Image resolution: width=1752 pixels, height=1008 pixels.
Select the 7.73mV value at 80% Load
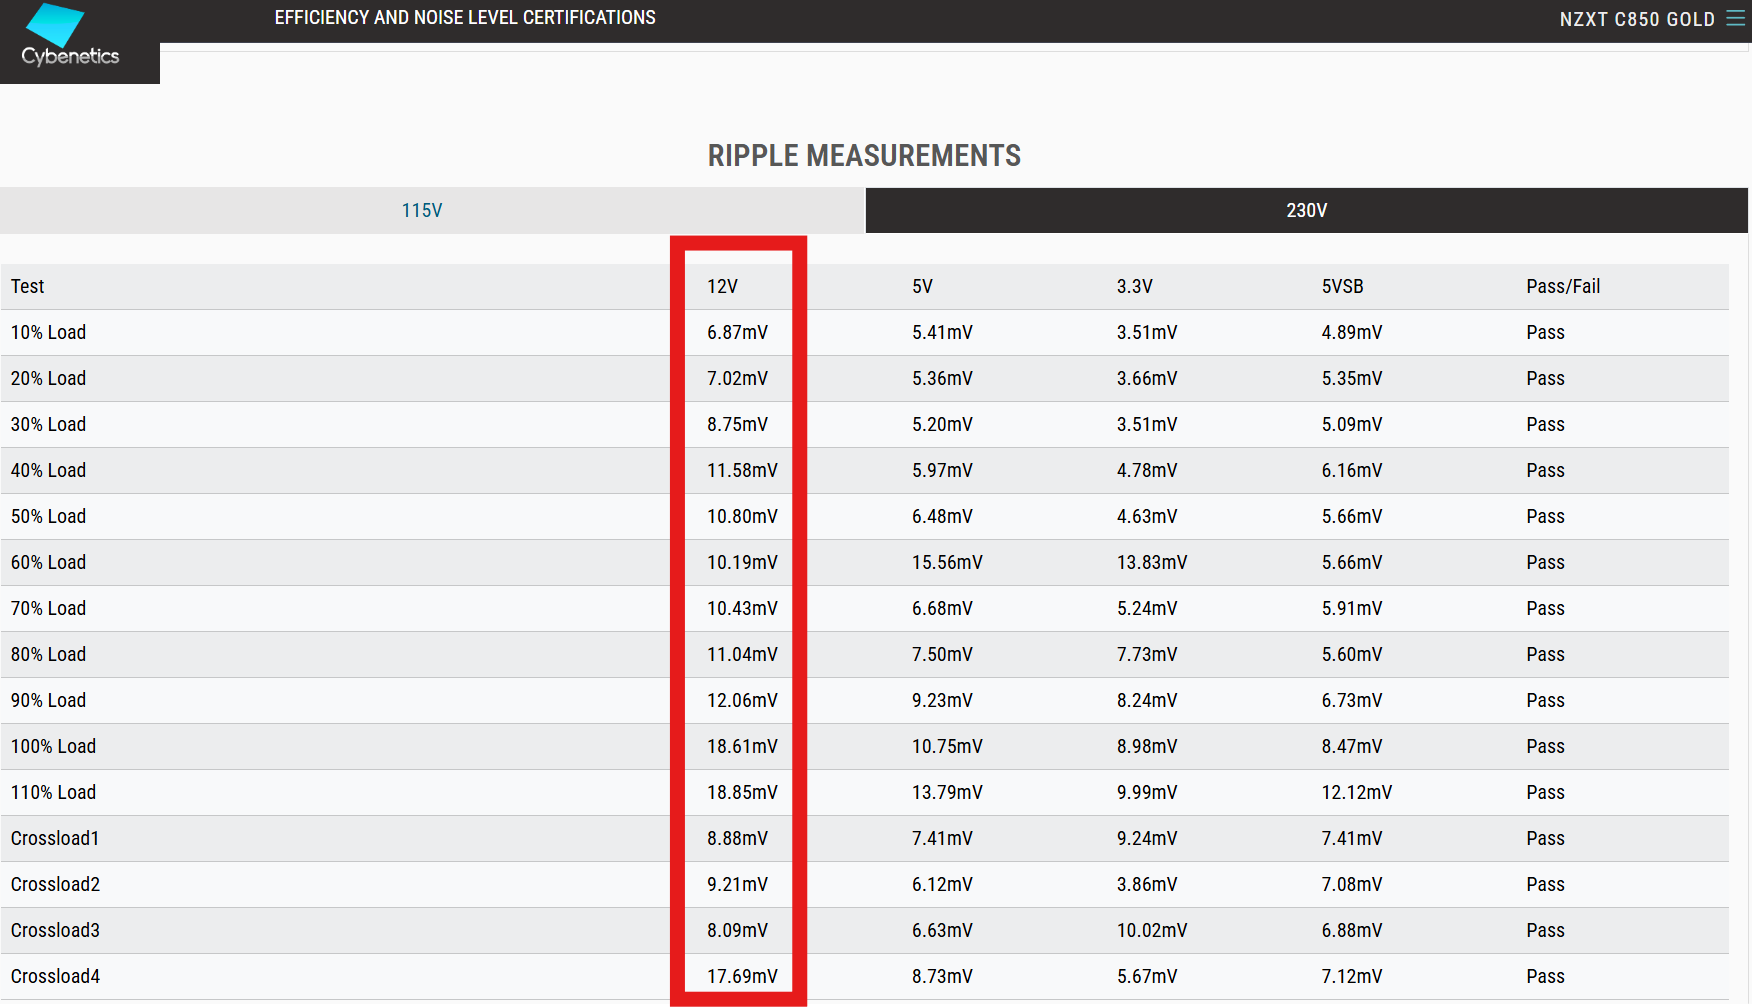click(x=1147, y=655)
